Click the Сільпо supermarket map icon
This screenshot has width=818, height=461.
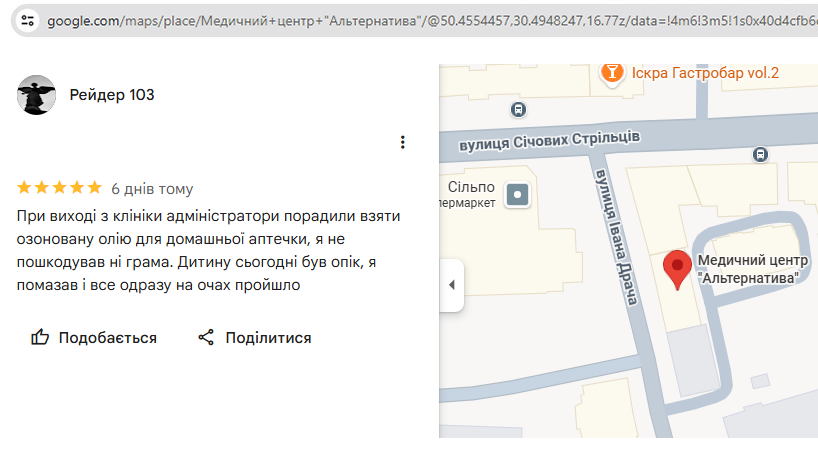click(517, 194)
